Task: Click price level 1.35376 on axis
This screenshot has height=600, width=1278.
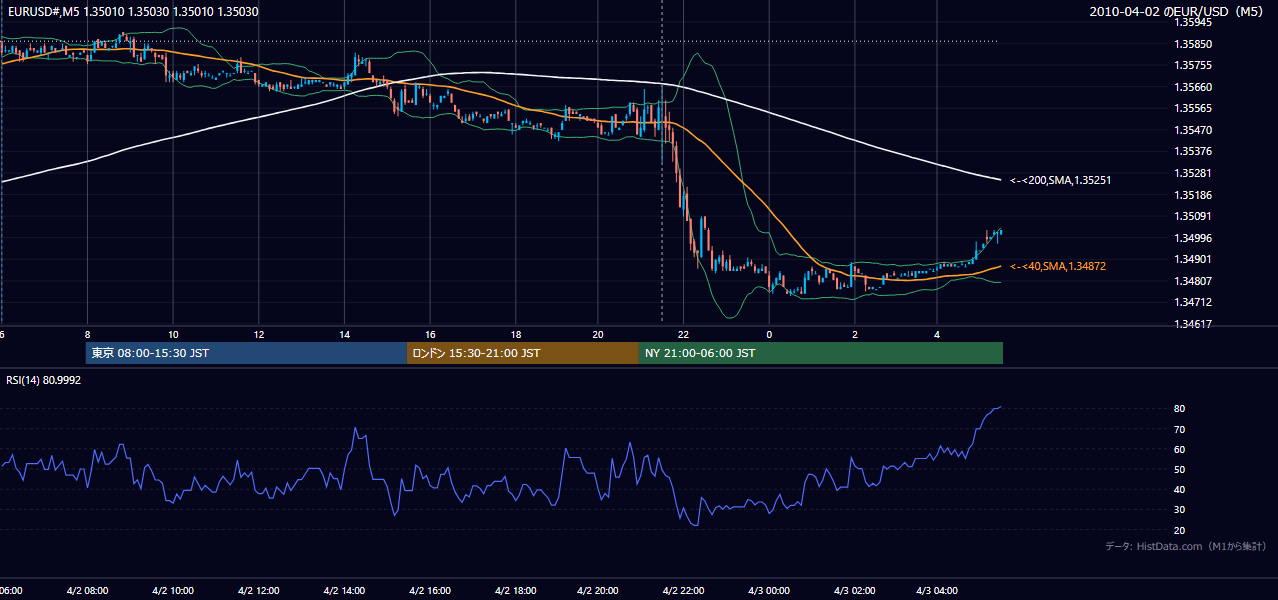Action: (x=1194, y=152)
